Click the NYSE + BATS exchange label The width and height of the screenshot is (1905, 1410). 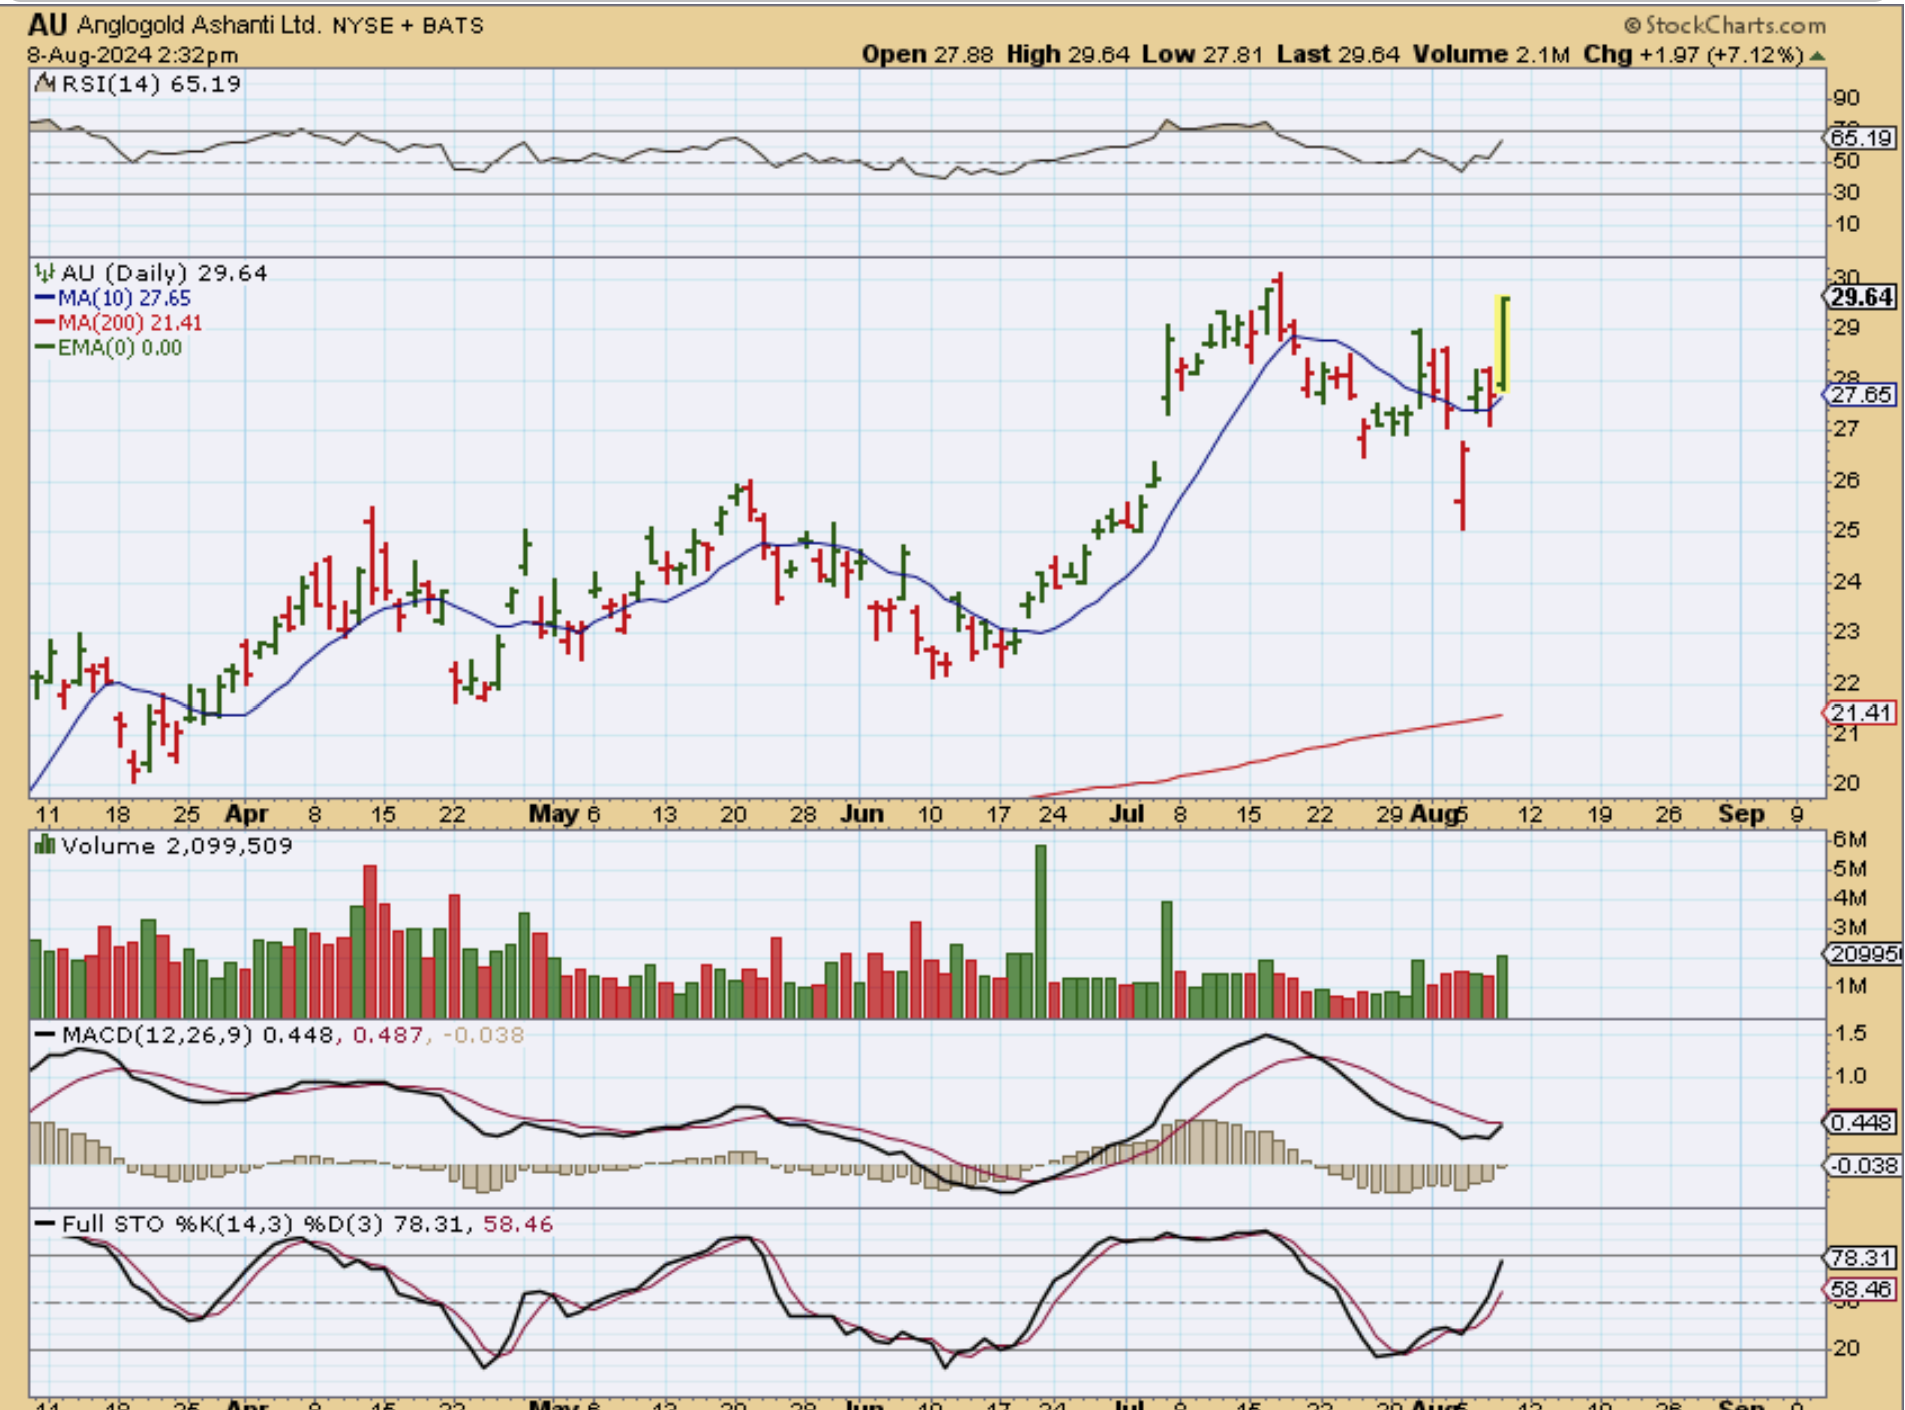click(x=407, y=26)
